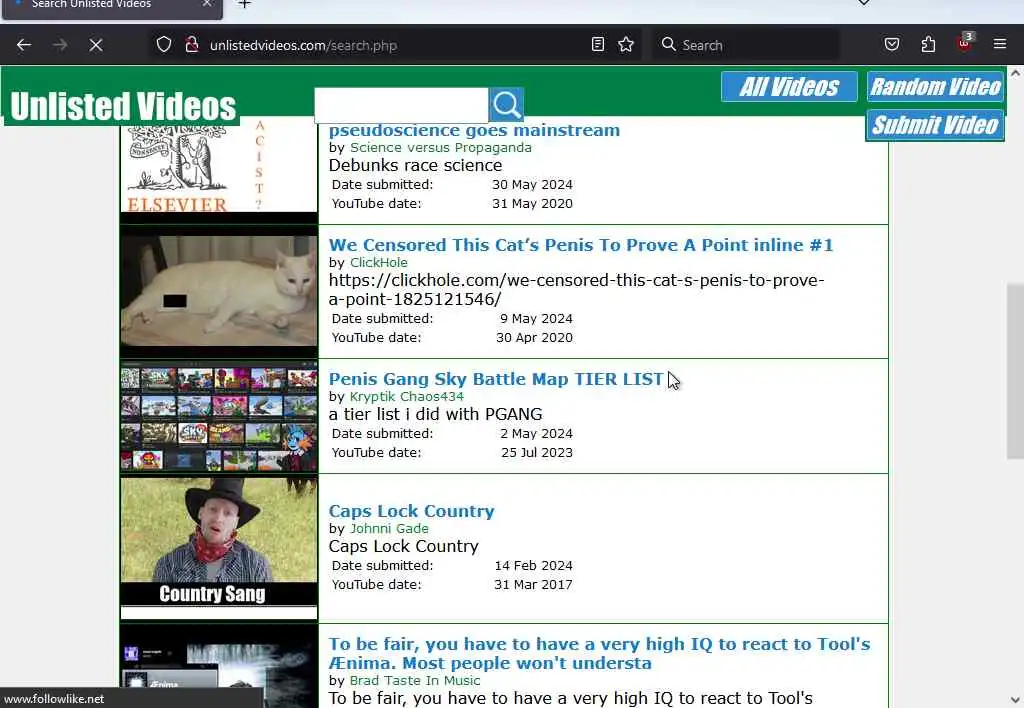This screenshot has height=708, width=1024.
Task: Open the Unlisted Videos logo link
Action: [x=123, y=106]
